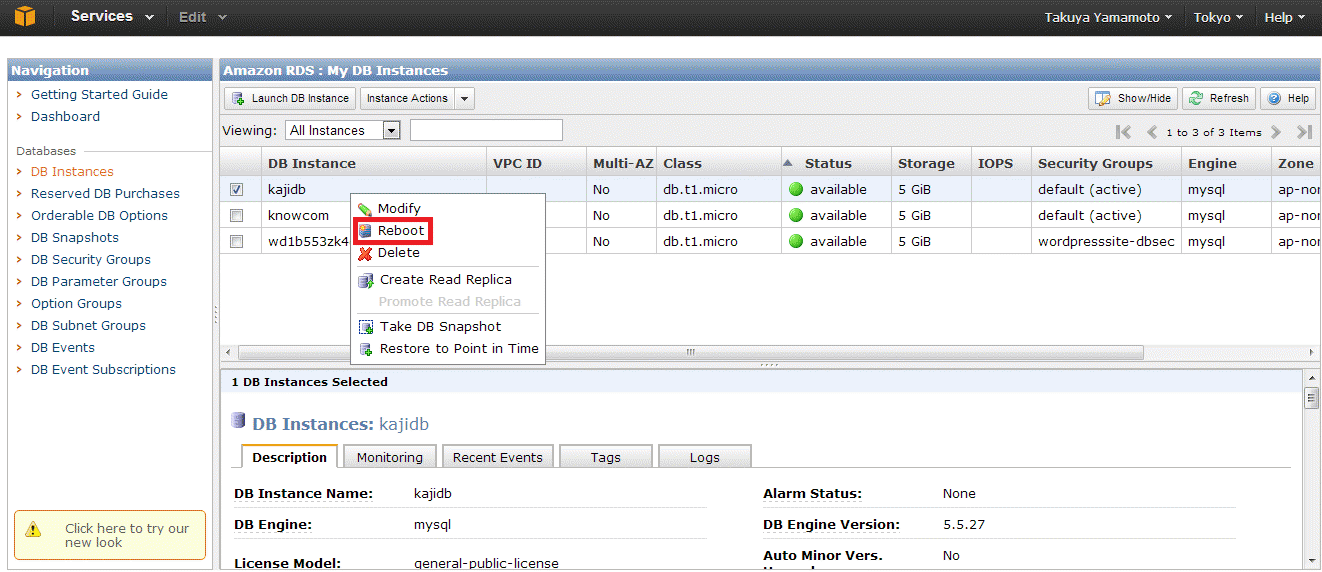The image size is (1322, 572).
Task: Open DB Instances in navigation
Action: (x=72, y=171)
